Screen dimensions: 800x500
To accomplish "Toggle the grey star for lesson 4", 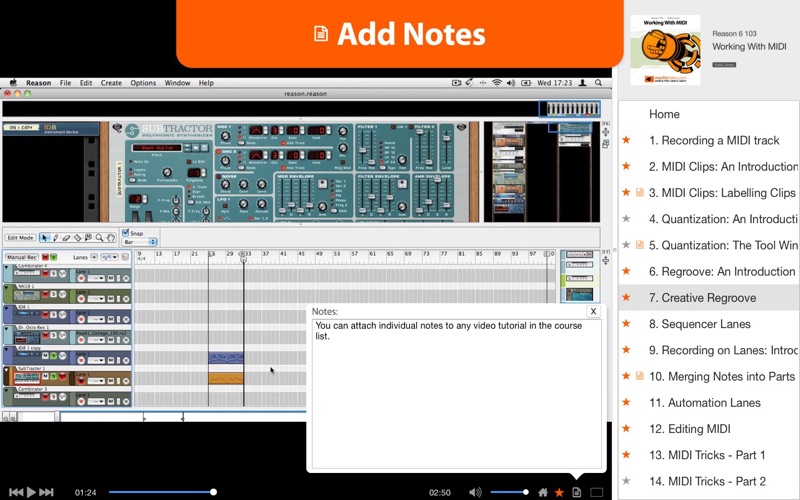I will coord(627,218).
